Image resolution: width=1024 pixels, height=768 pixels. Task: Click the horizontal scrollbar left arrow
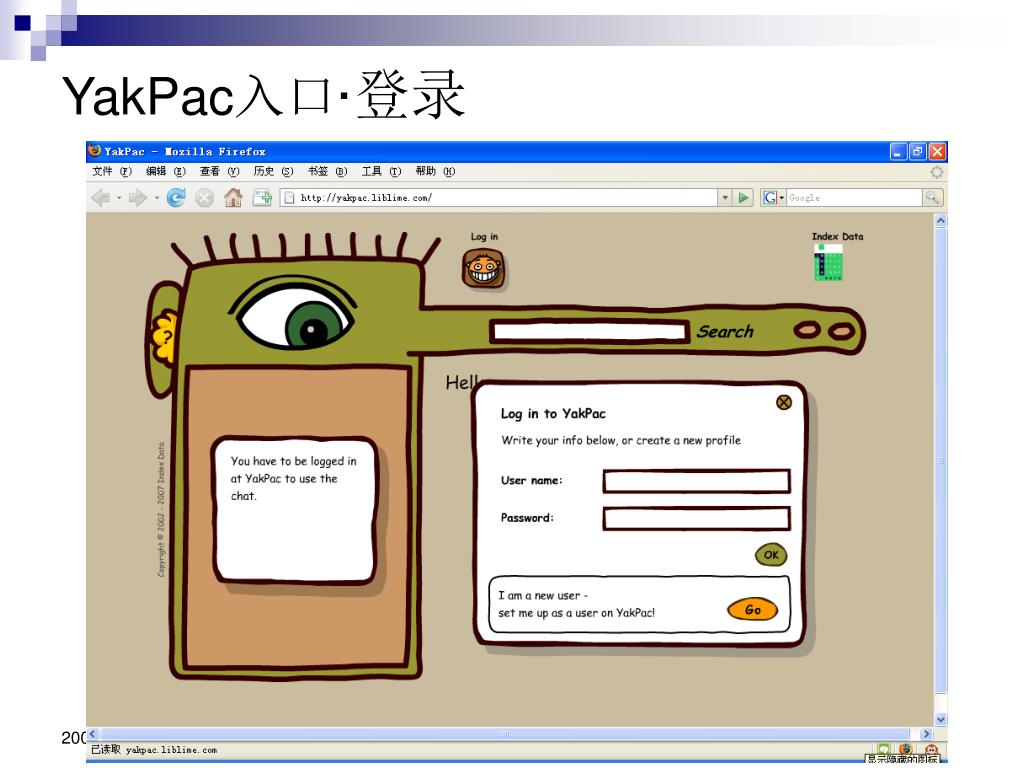click(93, 734)
